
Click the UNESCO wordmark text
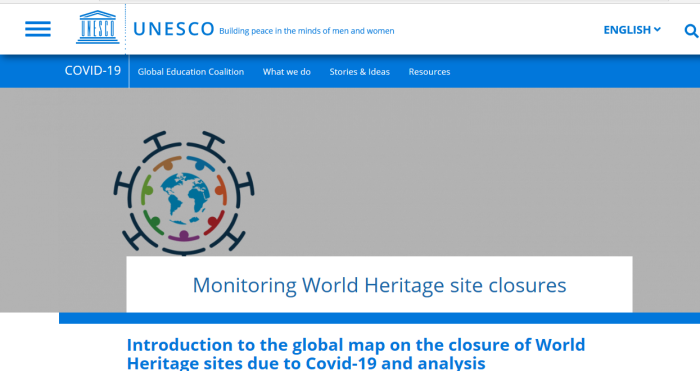point(174,29)
